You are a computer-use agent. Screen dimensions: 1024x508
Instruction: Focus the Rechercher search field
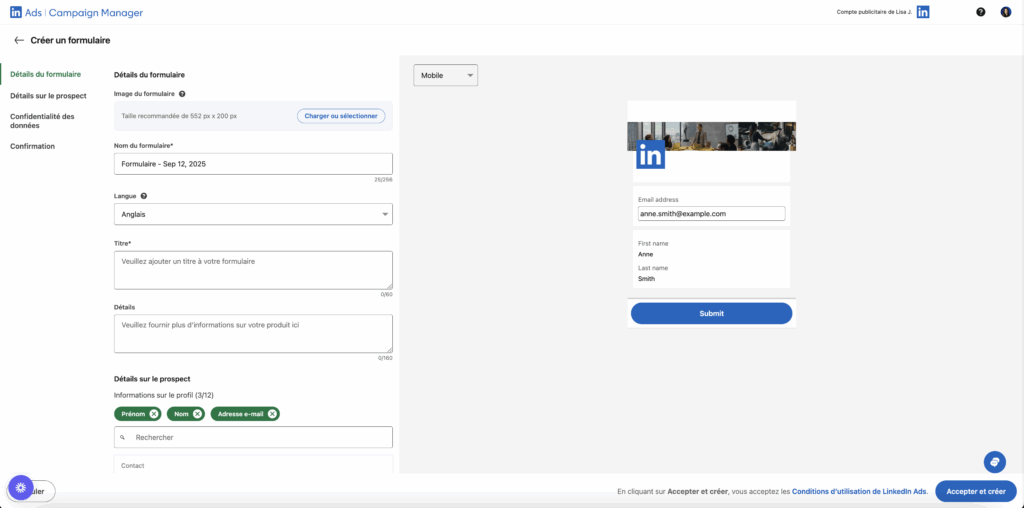(x=253, y=437)
